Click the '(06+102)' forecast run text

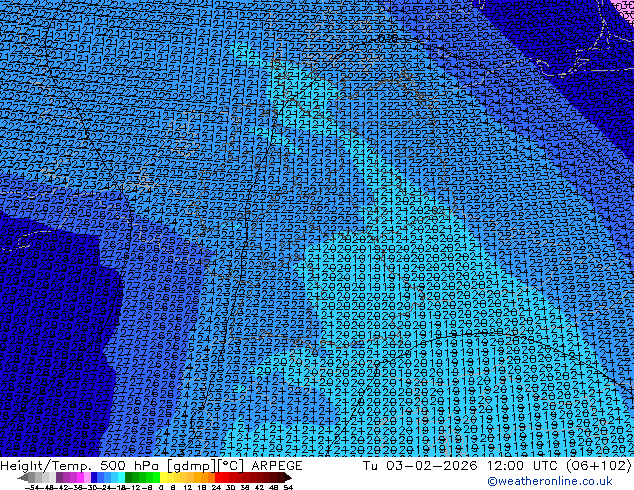click(x=600, y=466)
